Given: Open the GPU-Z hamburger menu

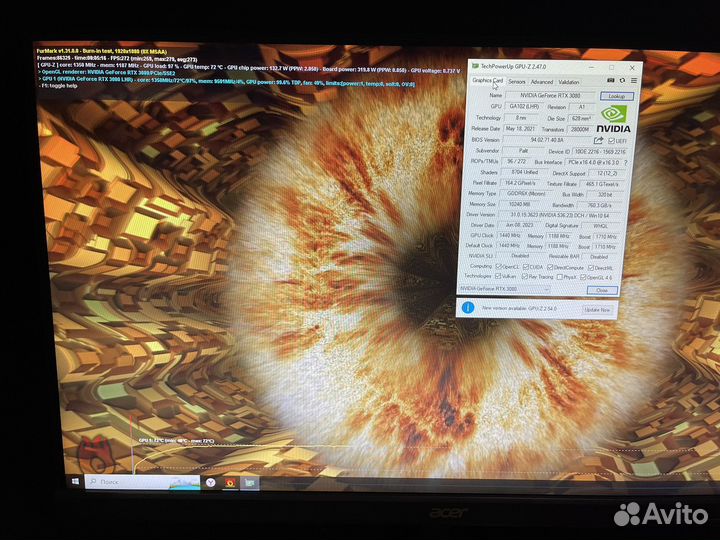Looking at the screenshot, I should (x=634, y=80).
